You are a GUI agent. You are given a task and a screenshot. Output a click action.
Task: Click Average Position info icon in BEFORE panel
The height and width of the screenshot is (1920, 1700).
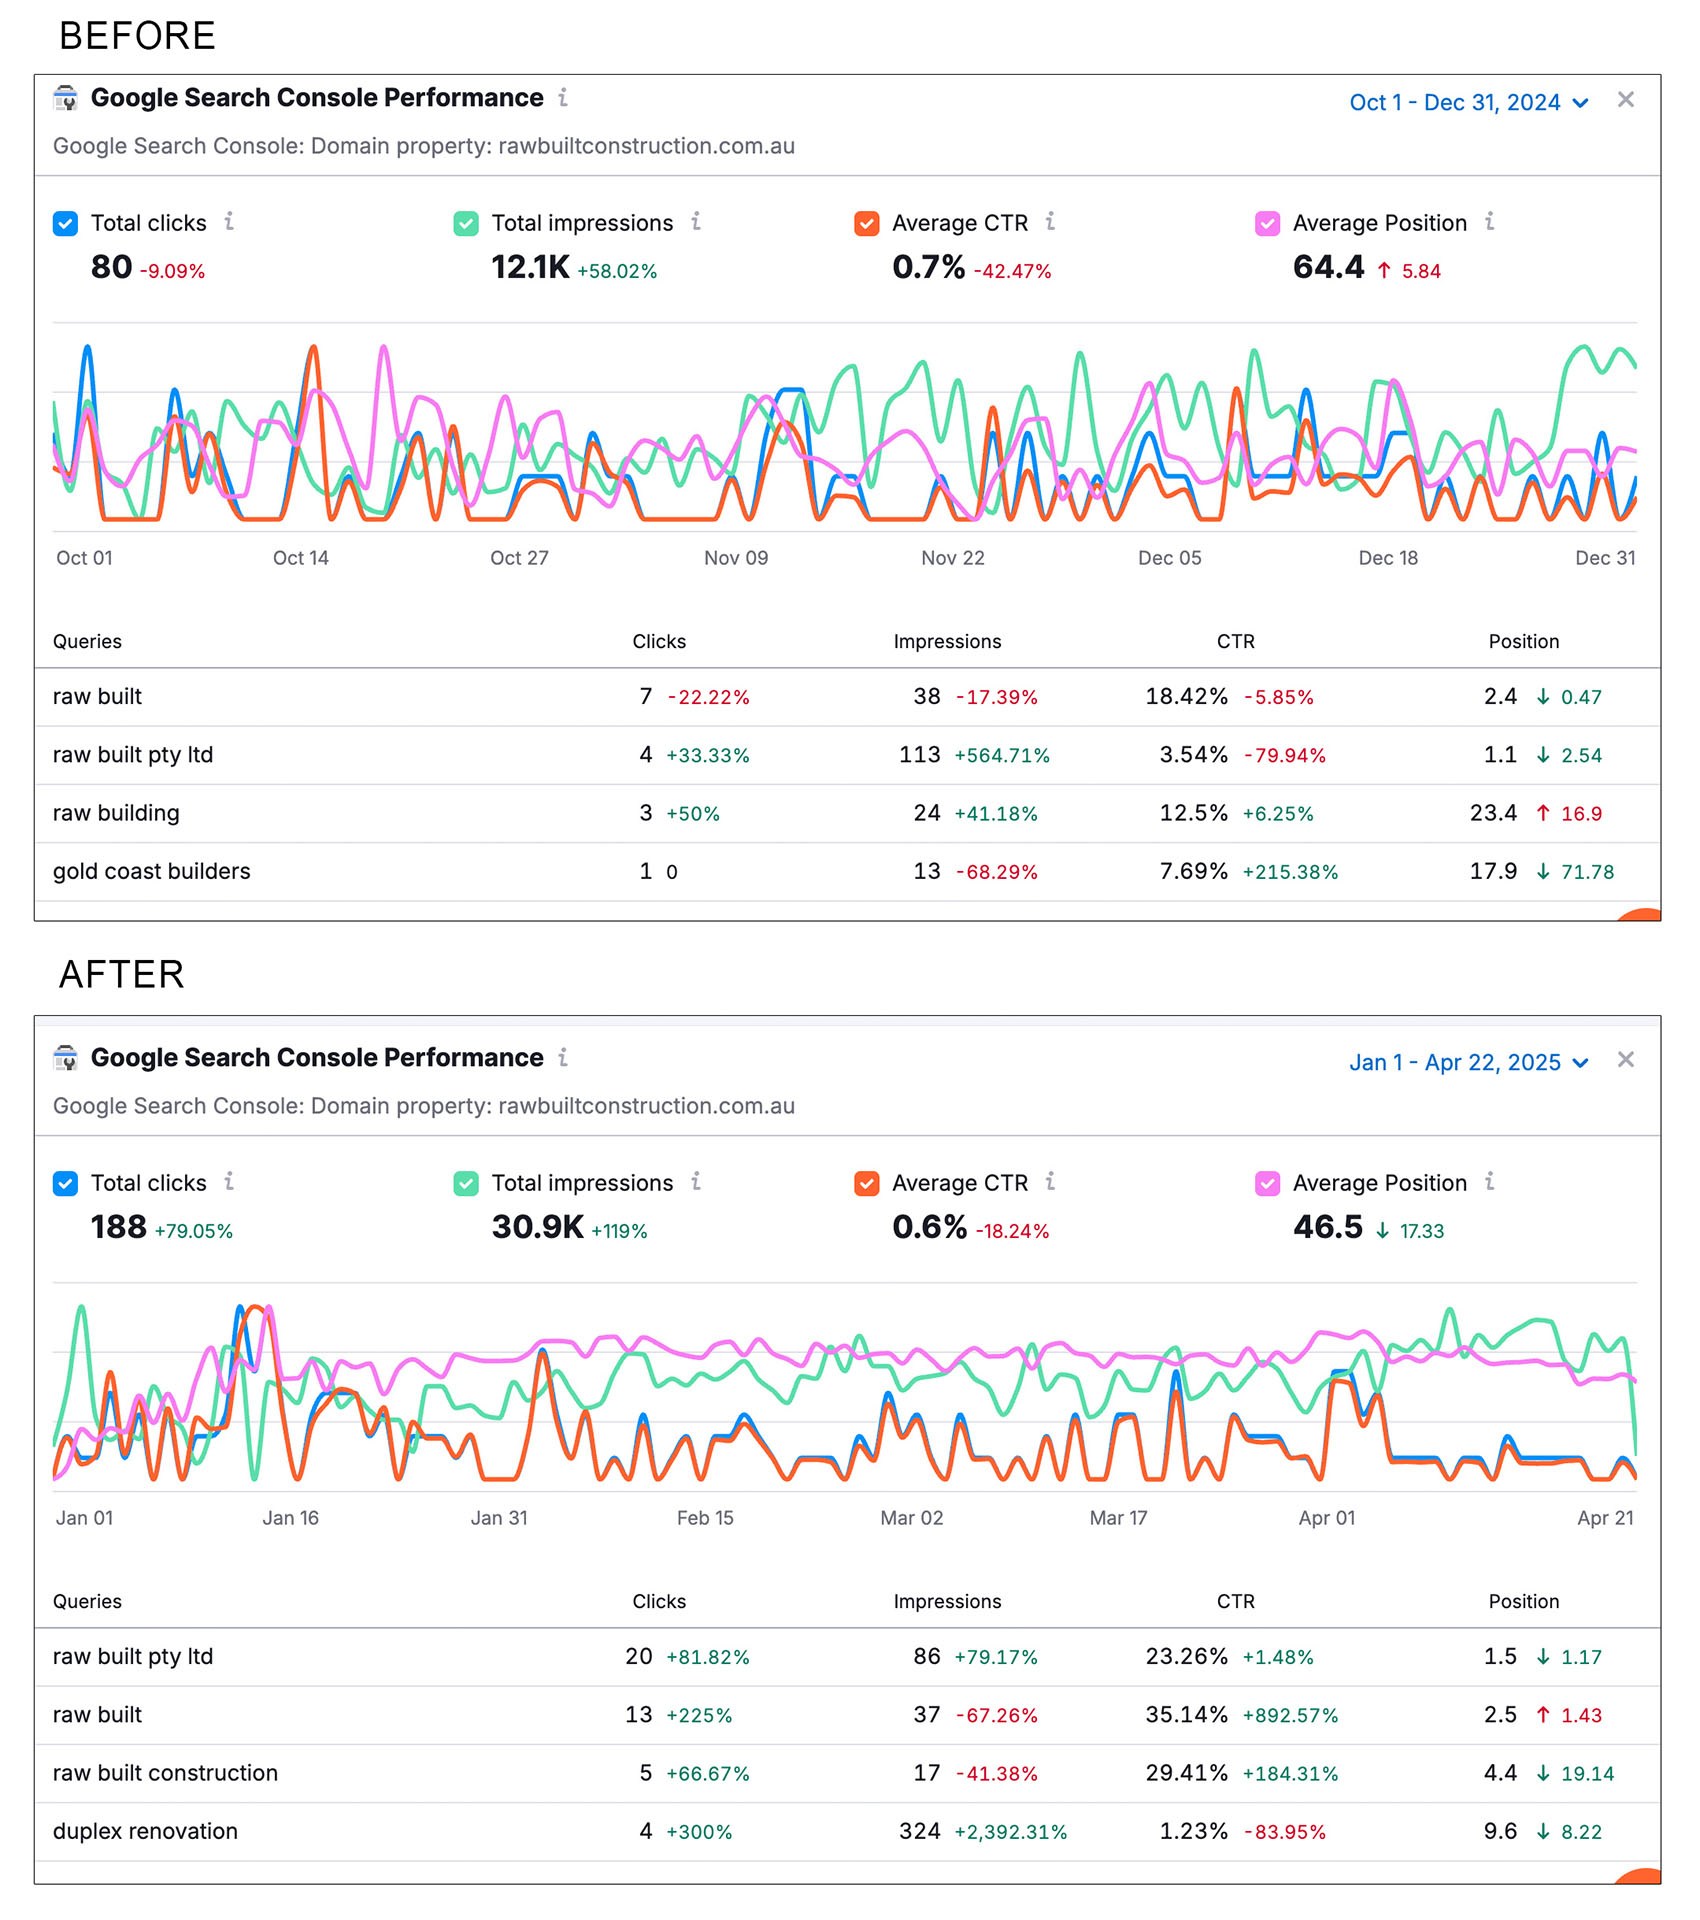pos(1490,221)
